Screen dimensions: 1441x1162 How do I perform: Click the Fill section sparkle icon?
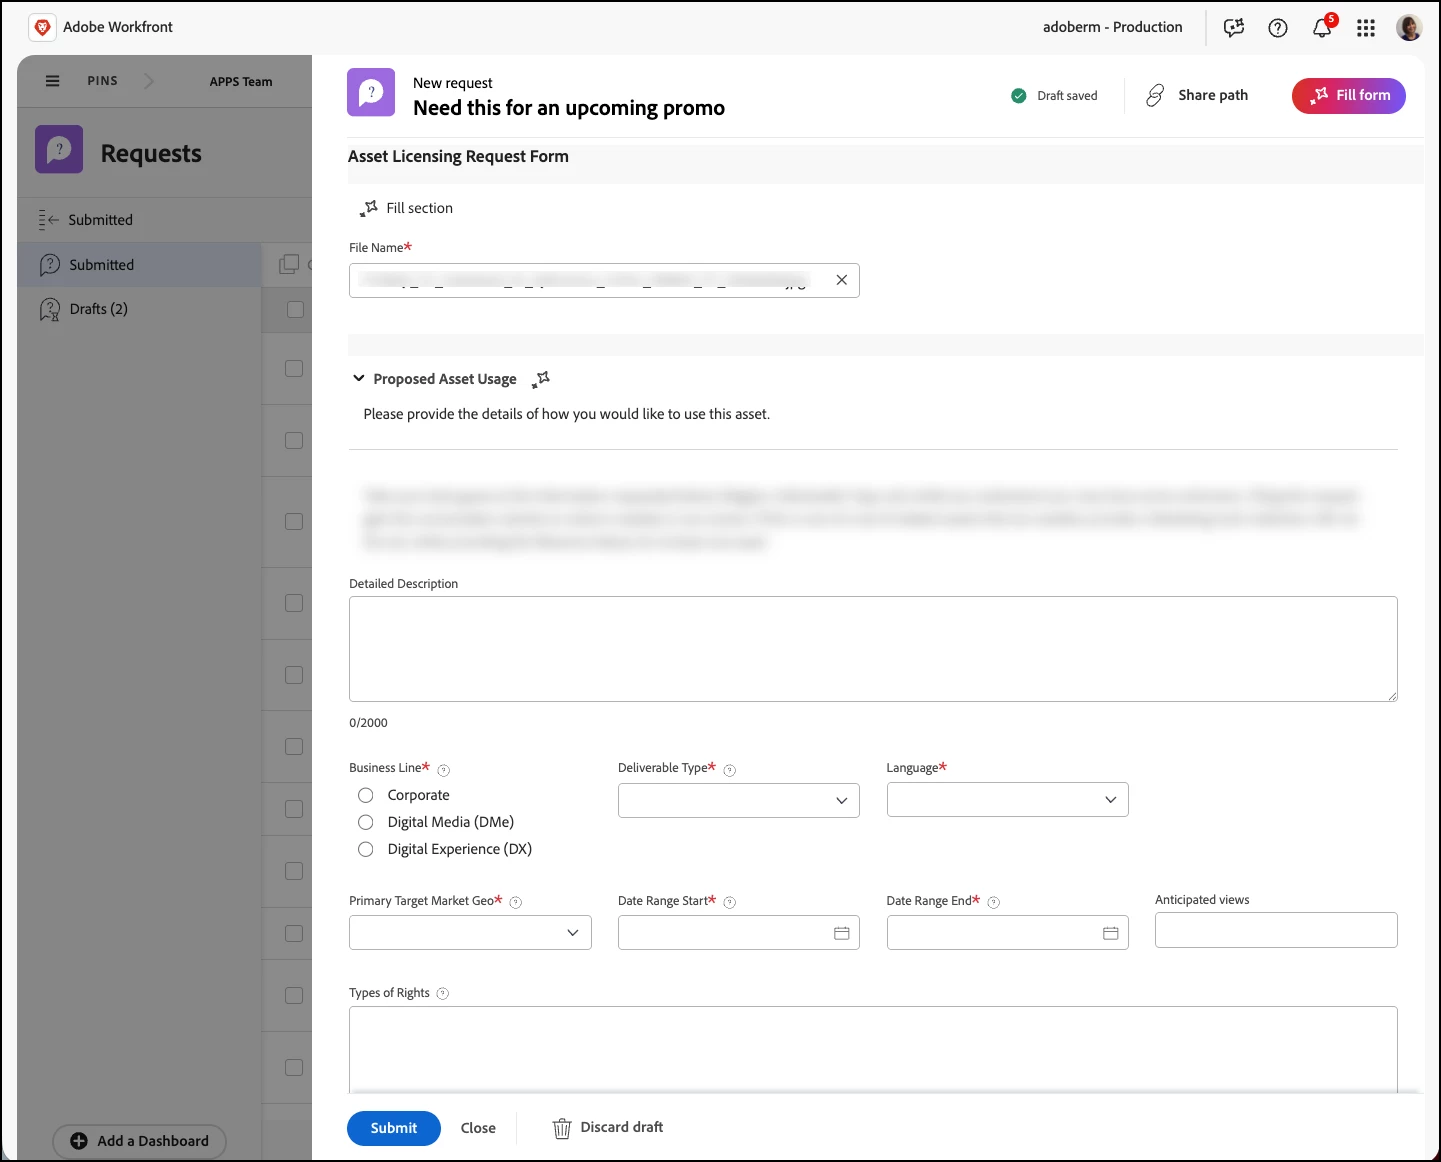pyautogui.click(x=369, y=208)
